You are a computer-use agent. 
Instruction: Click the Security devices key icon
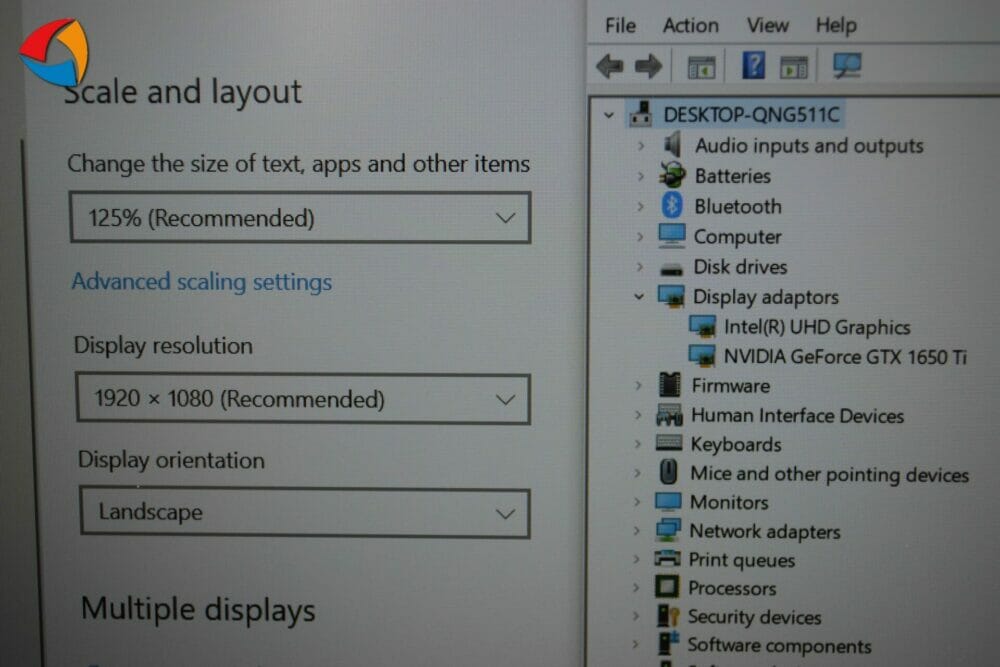(x=667, y=616)
